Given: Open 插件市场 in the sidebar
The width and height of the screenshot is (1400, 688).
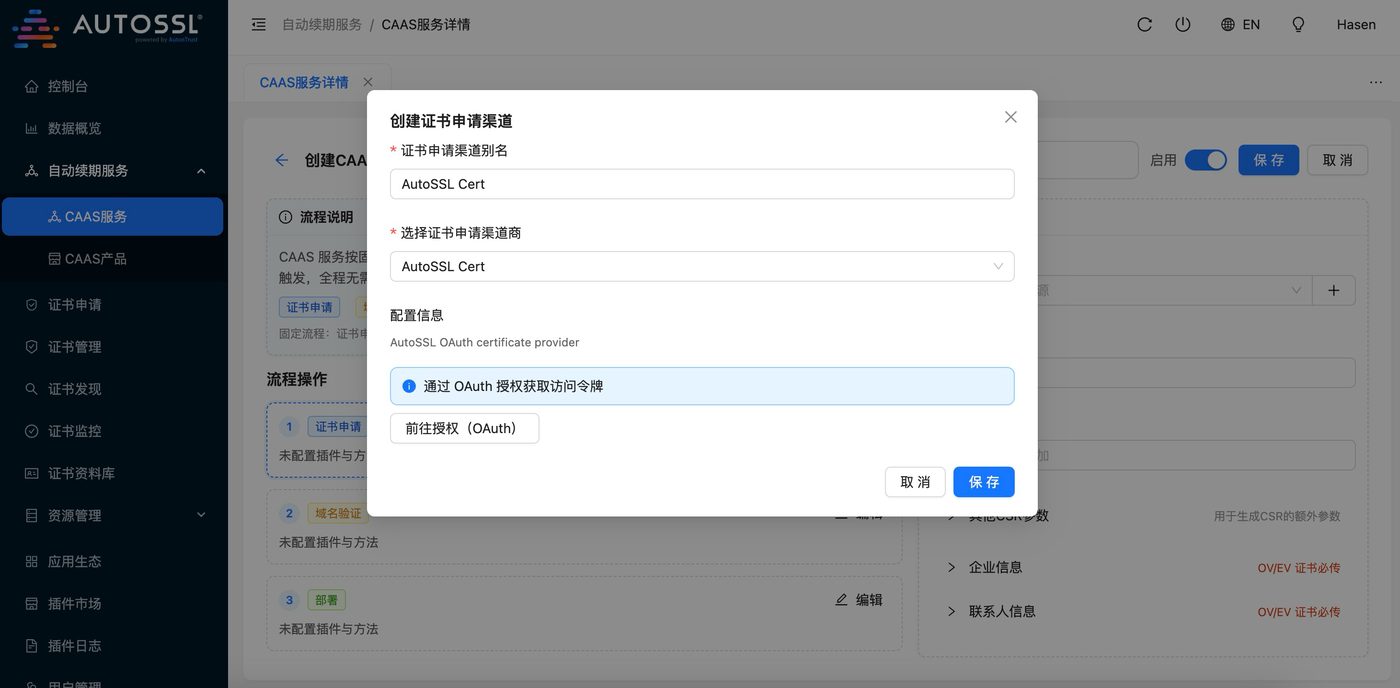Looking at the screenshot, I should (x=114, y=603).
